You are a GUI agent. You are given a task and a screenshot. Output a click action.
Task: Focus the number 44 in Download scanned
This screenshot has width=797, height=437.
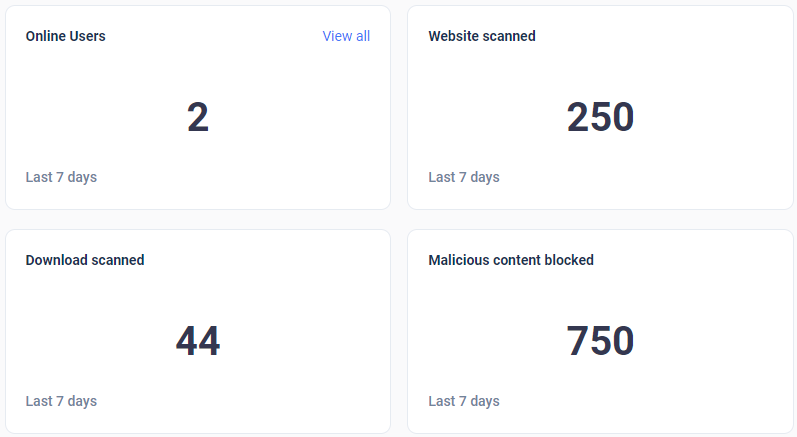pyautogui.click(x=198, y=340)
